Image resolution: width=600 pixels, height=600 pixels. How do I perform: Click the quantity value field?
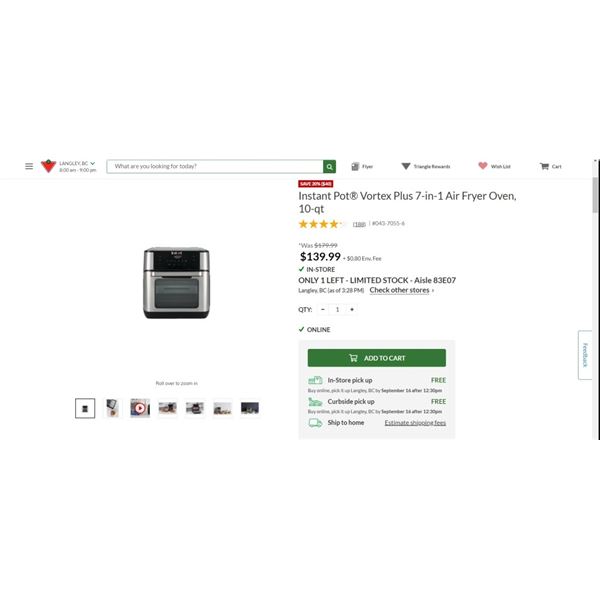pyautogui.click(x=338, y=309)
